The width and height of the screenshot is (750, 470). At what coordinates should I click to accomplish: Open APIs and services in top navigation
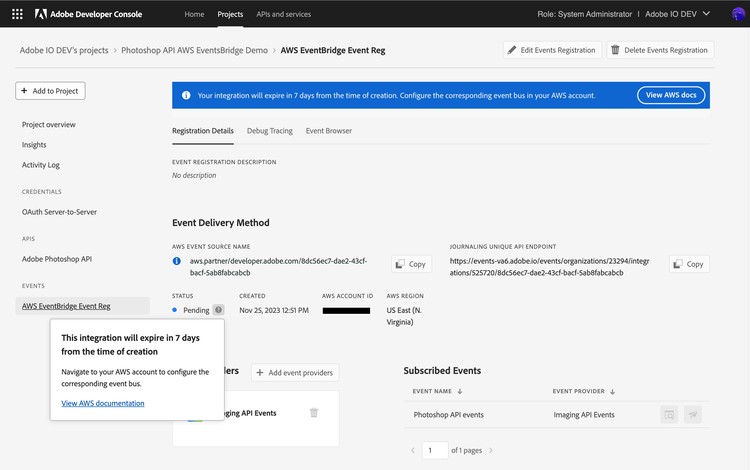tap(283, 14)
